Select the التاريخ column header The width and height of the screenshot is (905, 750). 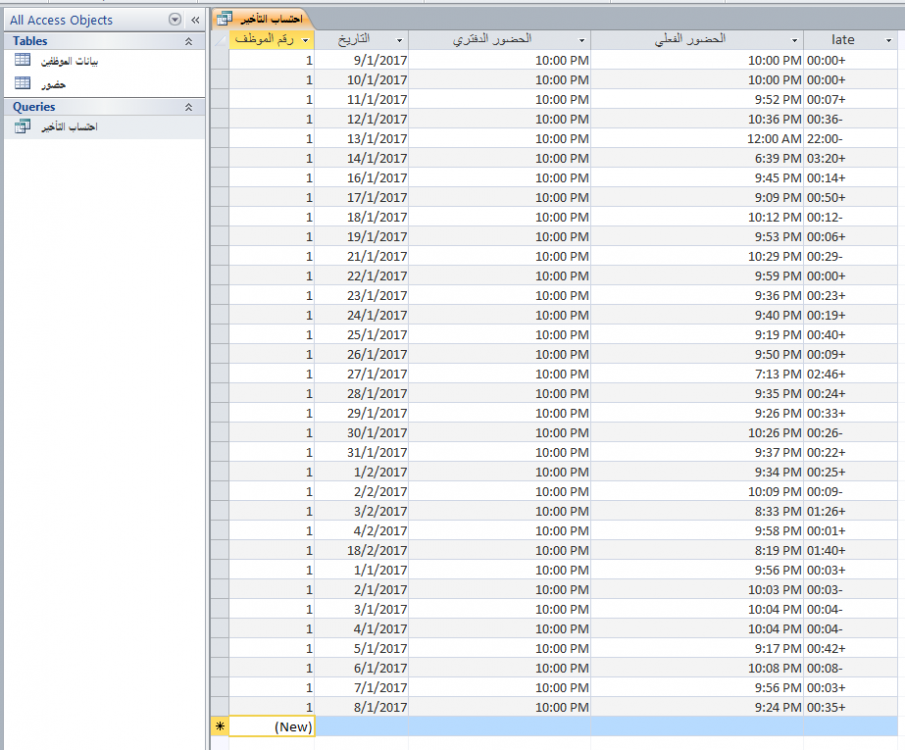[361, 40]
